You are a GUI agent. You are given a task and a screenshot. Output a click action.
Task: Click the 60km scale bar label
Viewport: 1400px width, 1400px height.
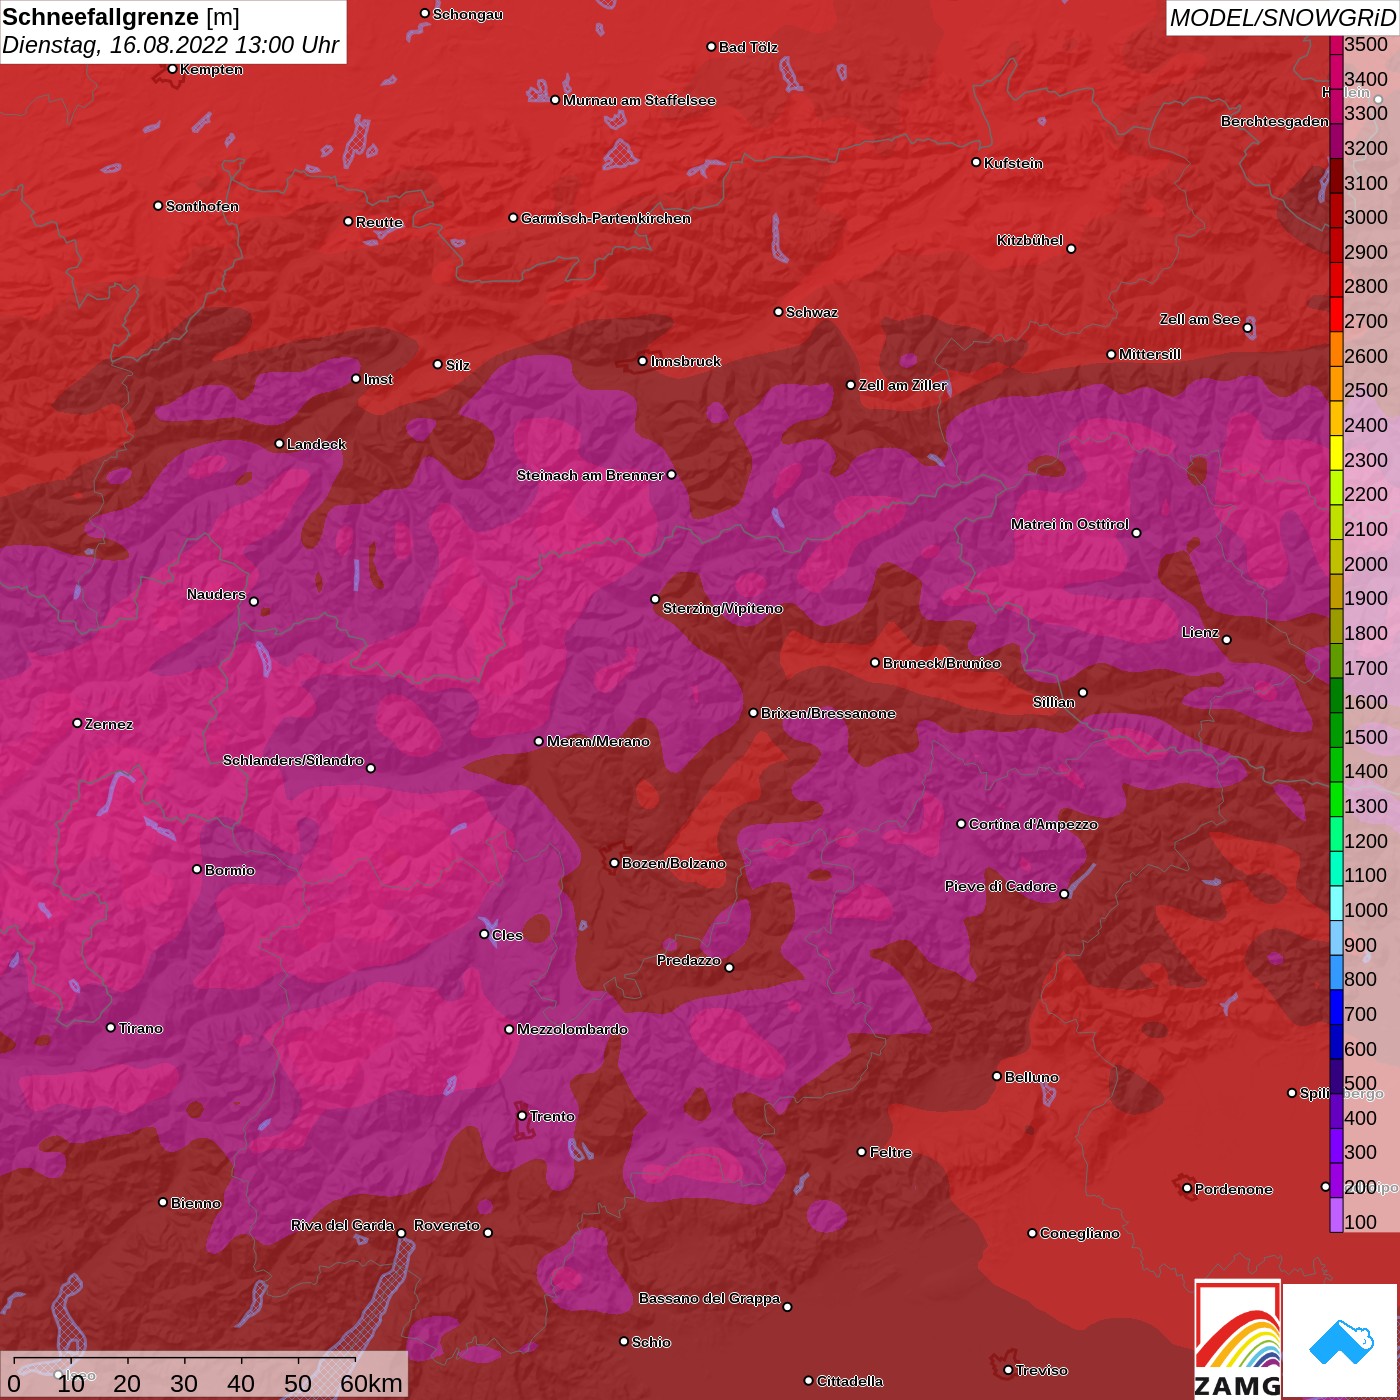pyautogui.click(x=371, y=1383)
